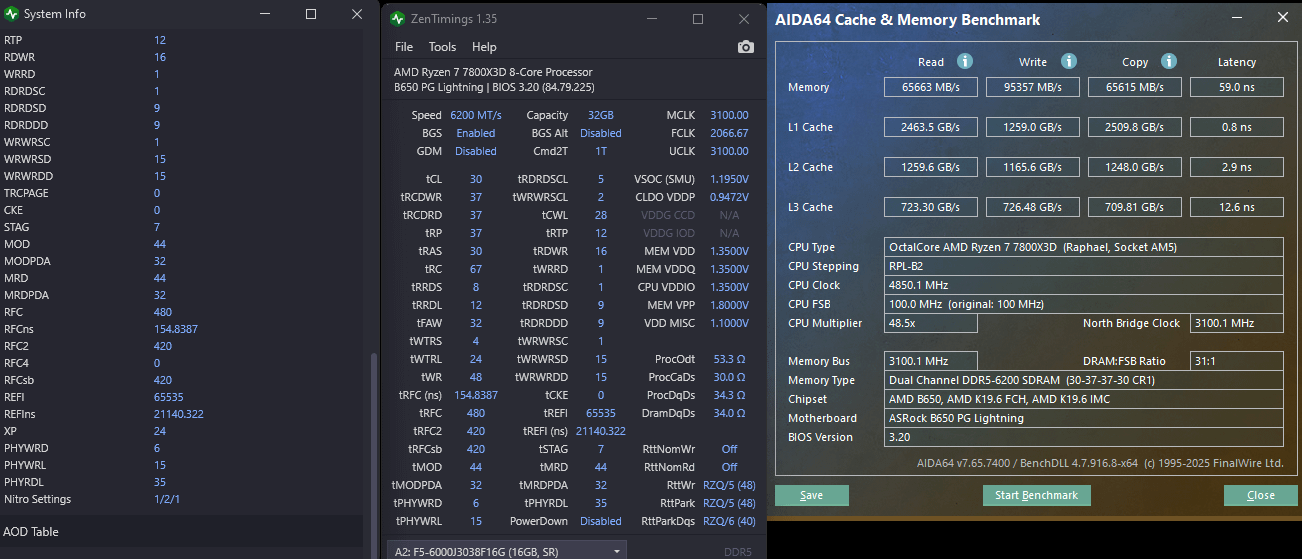Viewport: 1302px width, 559px height.
Task: Open the Tools menu in ZenTimings
Action: point(442,47)
